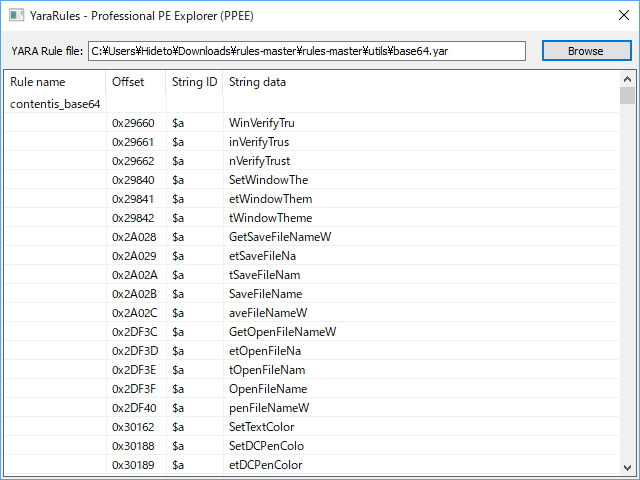Select the contentis_base64 rule row

coord(55,104)
